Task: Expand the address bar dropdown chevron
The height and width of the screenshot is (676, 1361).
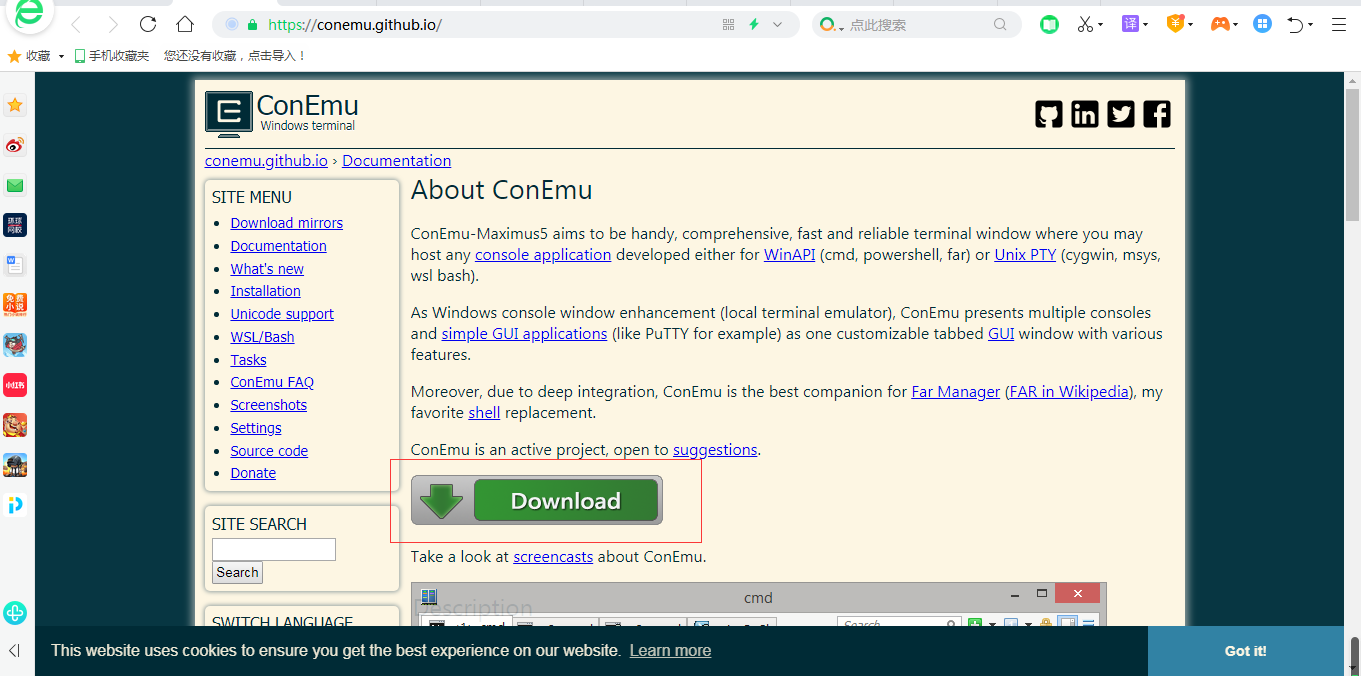Action: (778, 25)
